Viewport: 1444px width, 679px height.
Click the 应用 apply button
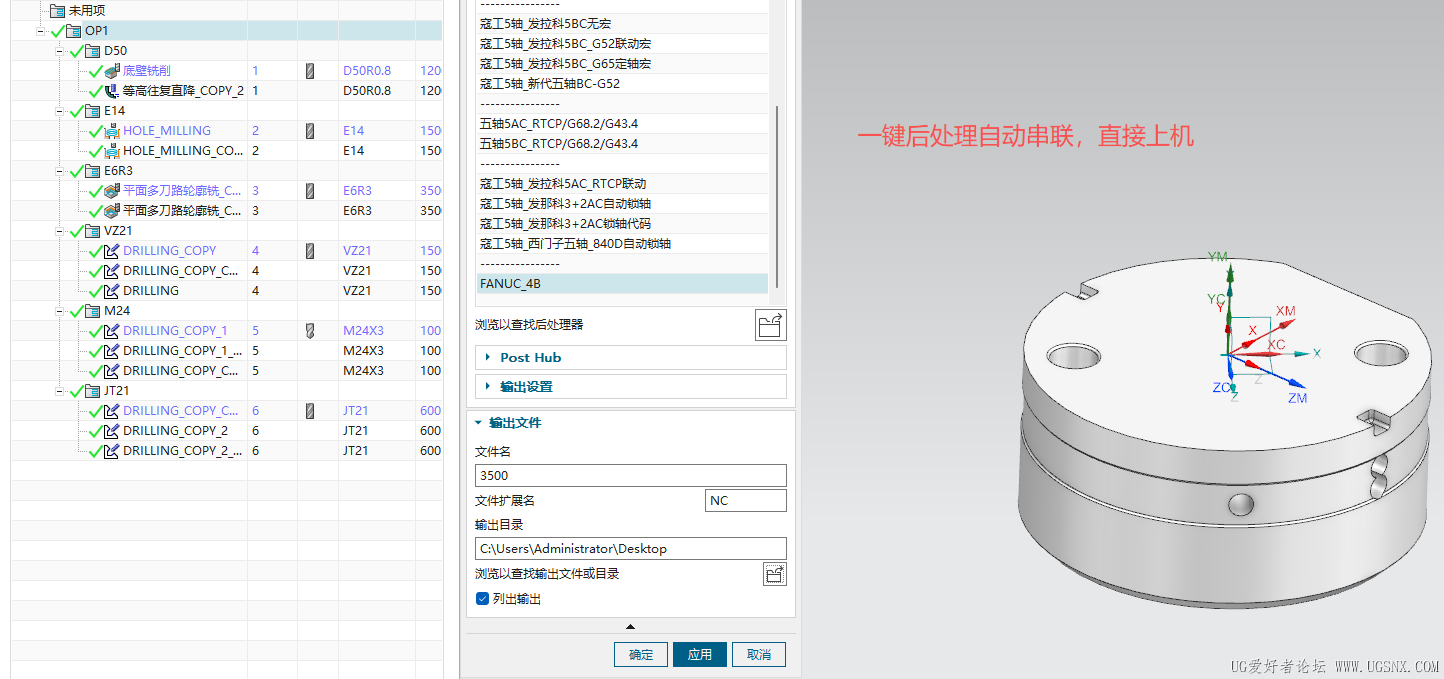699,655
